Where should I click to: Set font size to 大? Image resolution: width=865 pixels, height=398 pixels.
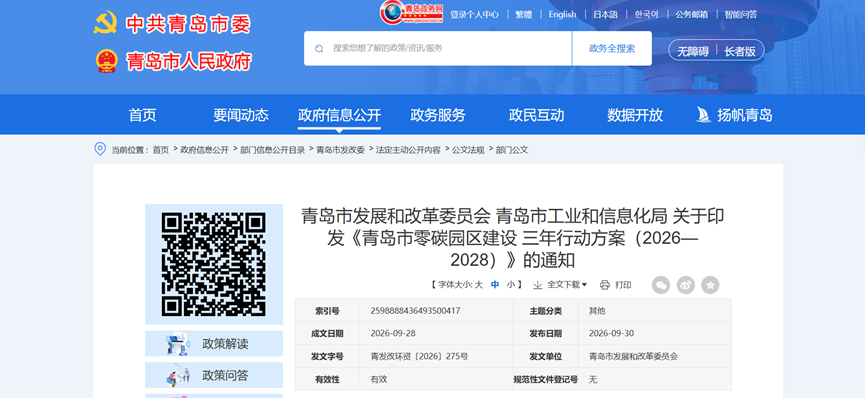pyautogui.click(x=479, y=285)
